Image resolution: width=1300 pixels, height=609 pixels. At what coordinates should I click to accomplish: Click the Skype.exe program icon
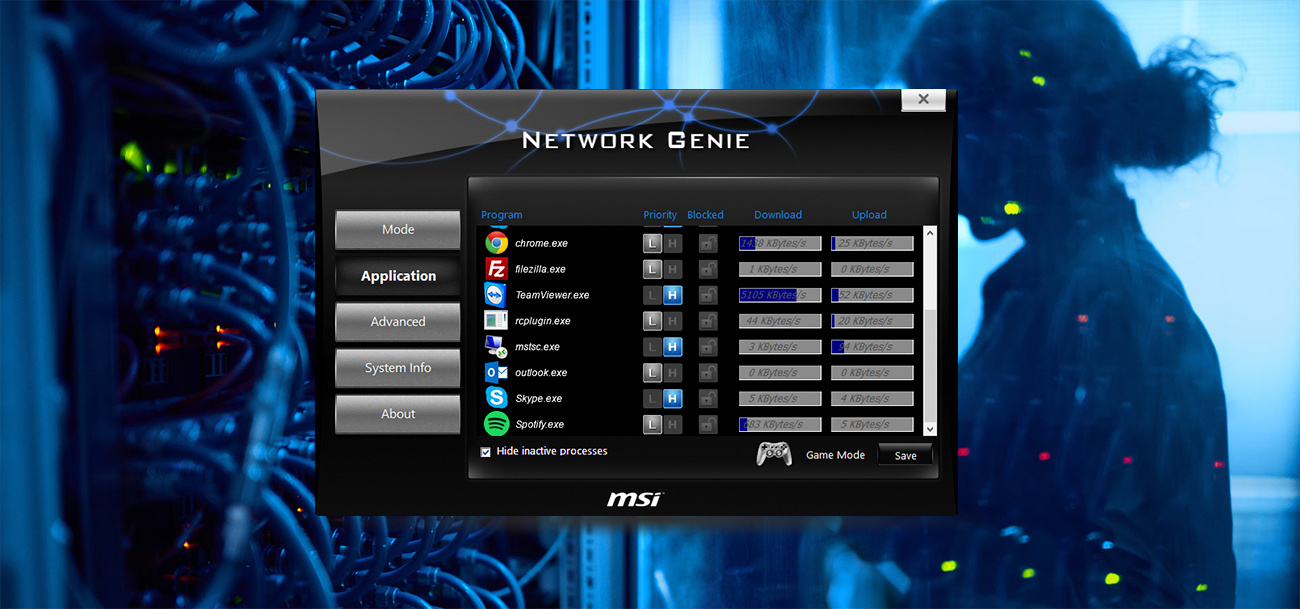click(x=497, y=398)
